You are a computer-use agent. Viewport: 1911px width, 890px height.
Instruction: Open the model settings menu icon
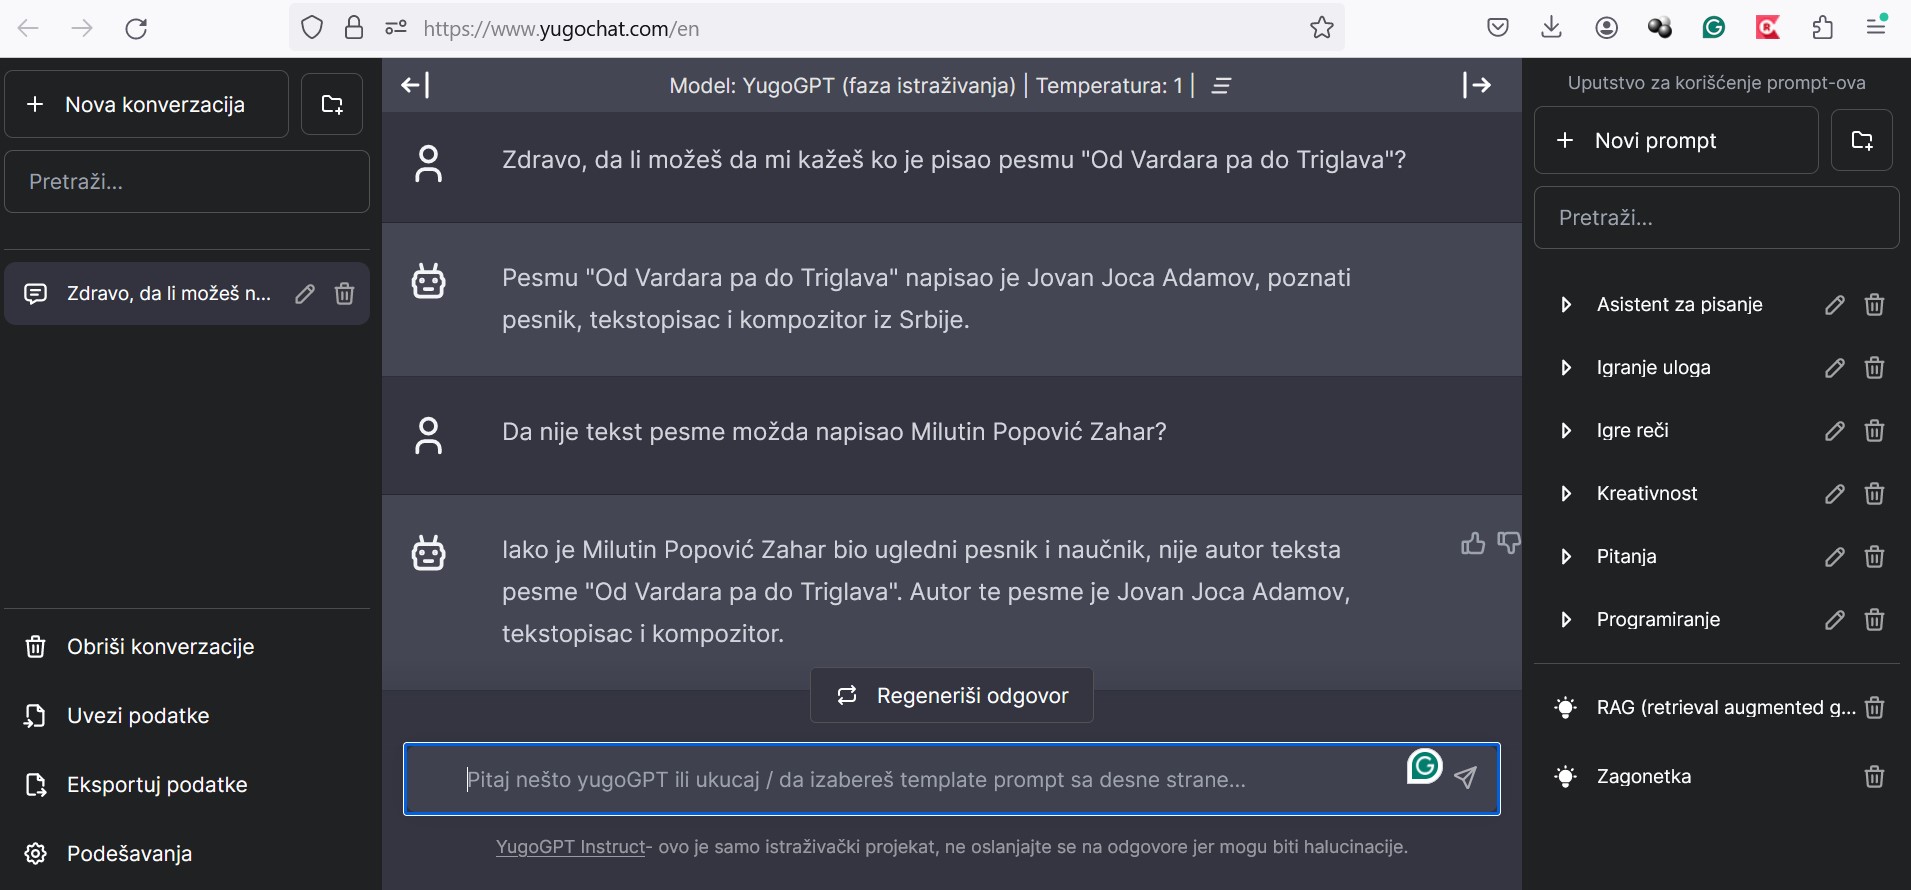click(x=1221, y=86)
